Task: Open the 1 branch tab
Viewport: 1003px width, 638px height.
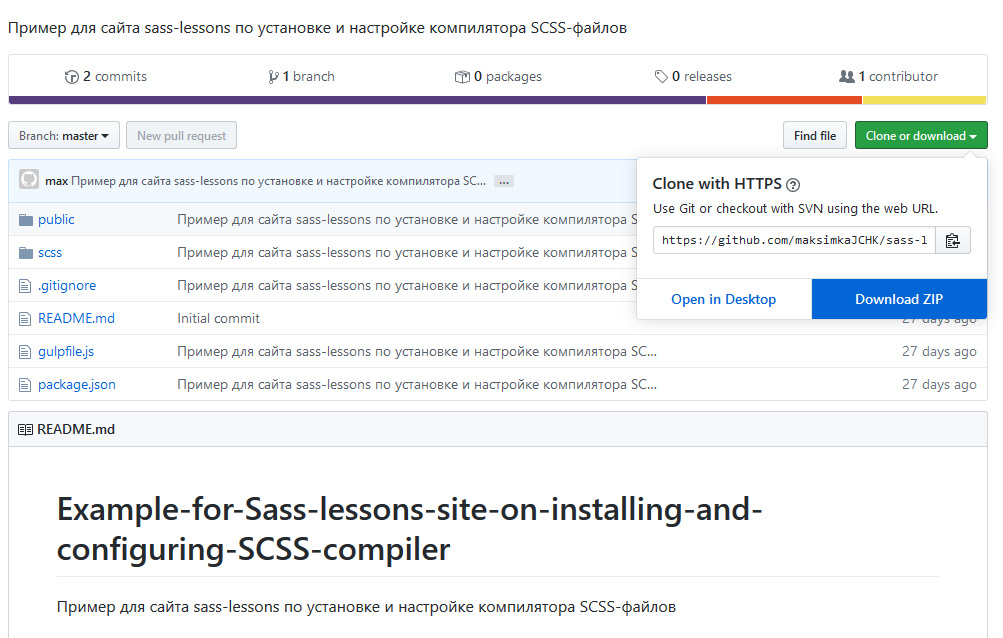Action: (302, 77)
